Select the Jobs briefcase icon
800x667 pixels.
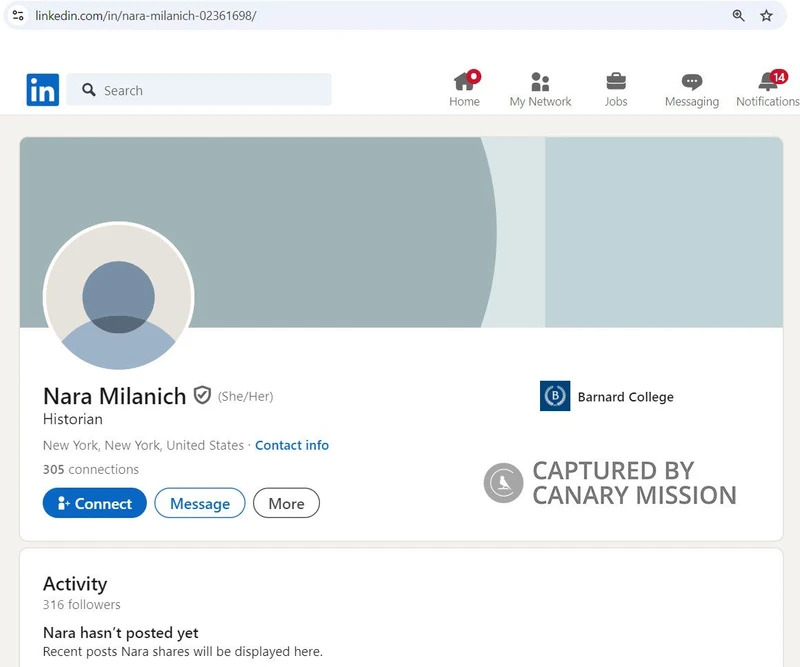[615, 80]
